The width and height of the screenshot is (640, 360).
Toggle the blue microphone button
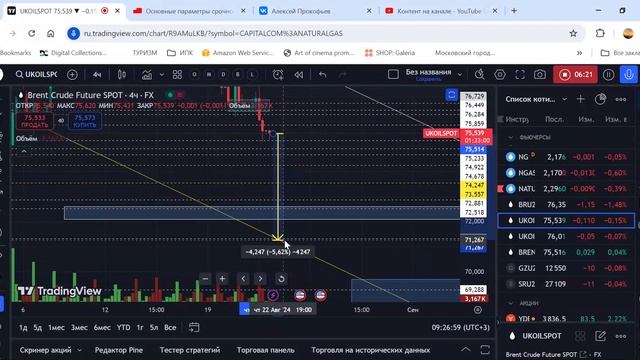[629, 75]
